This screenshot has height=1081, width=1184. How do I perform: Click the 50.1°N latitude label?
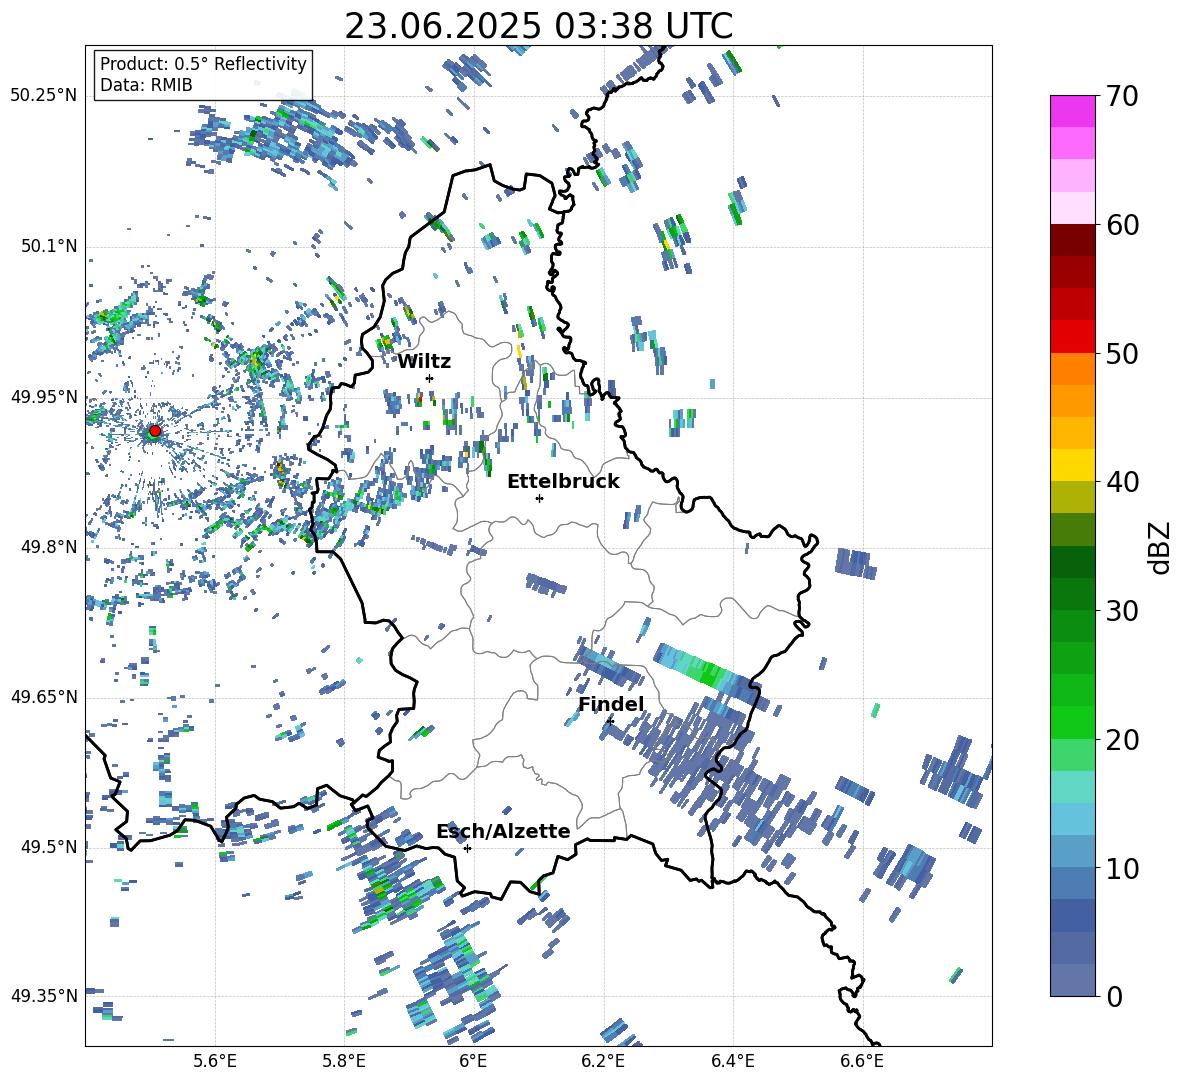tap(49, 246)
